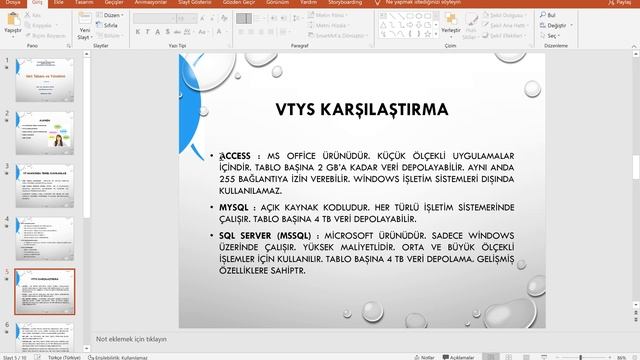The width and height of the screenshot is (640, 360).
Task: Toggle italic (T) formatting
Action: (147, 32)
